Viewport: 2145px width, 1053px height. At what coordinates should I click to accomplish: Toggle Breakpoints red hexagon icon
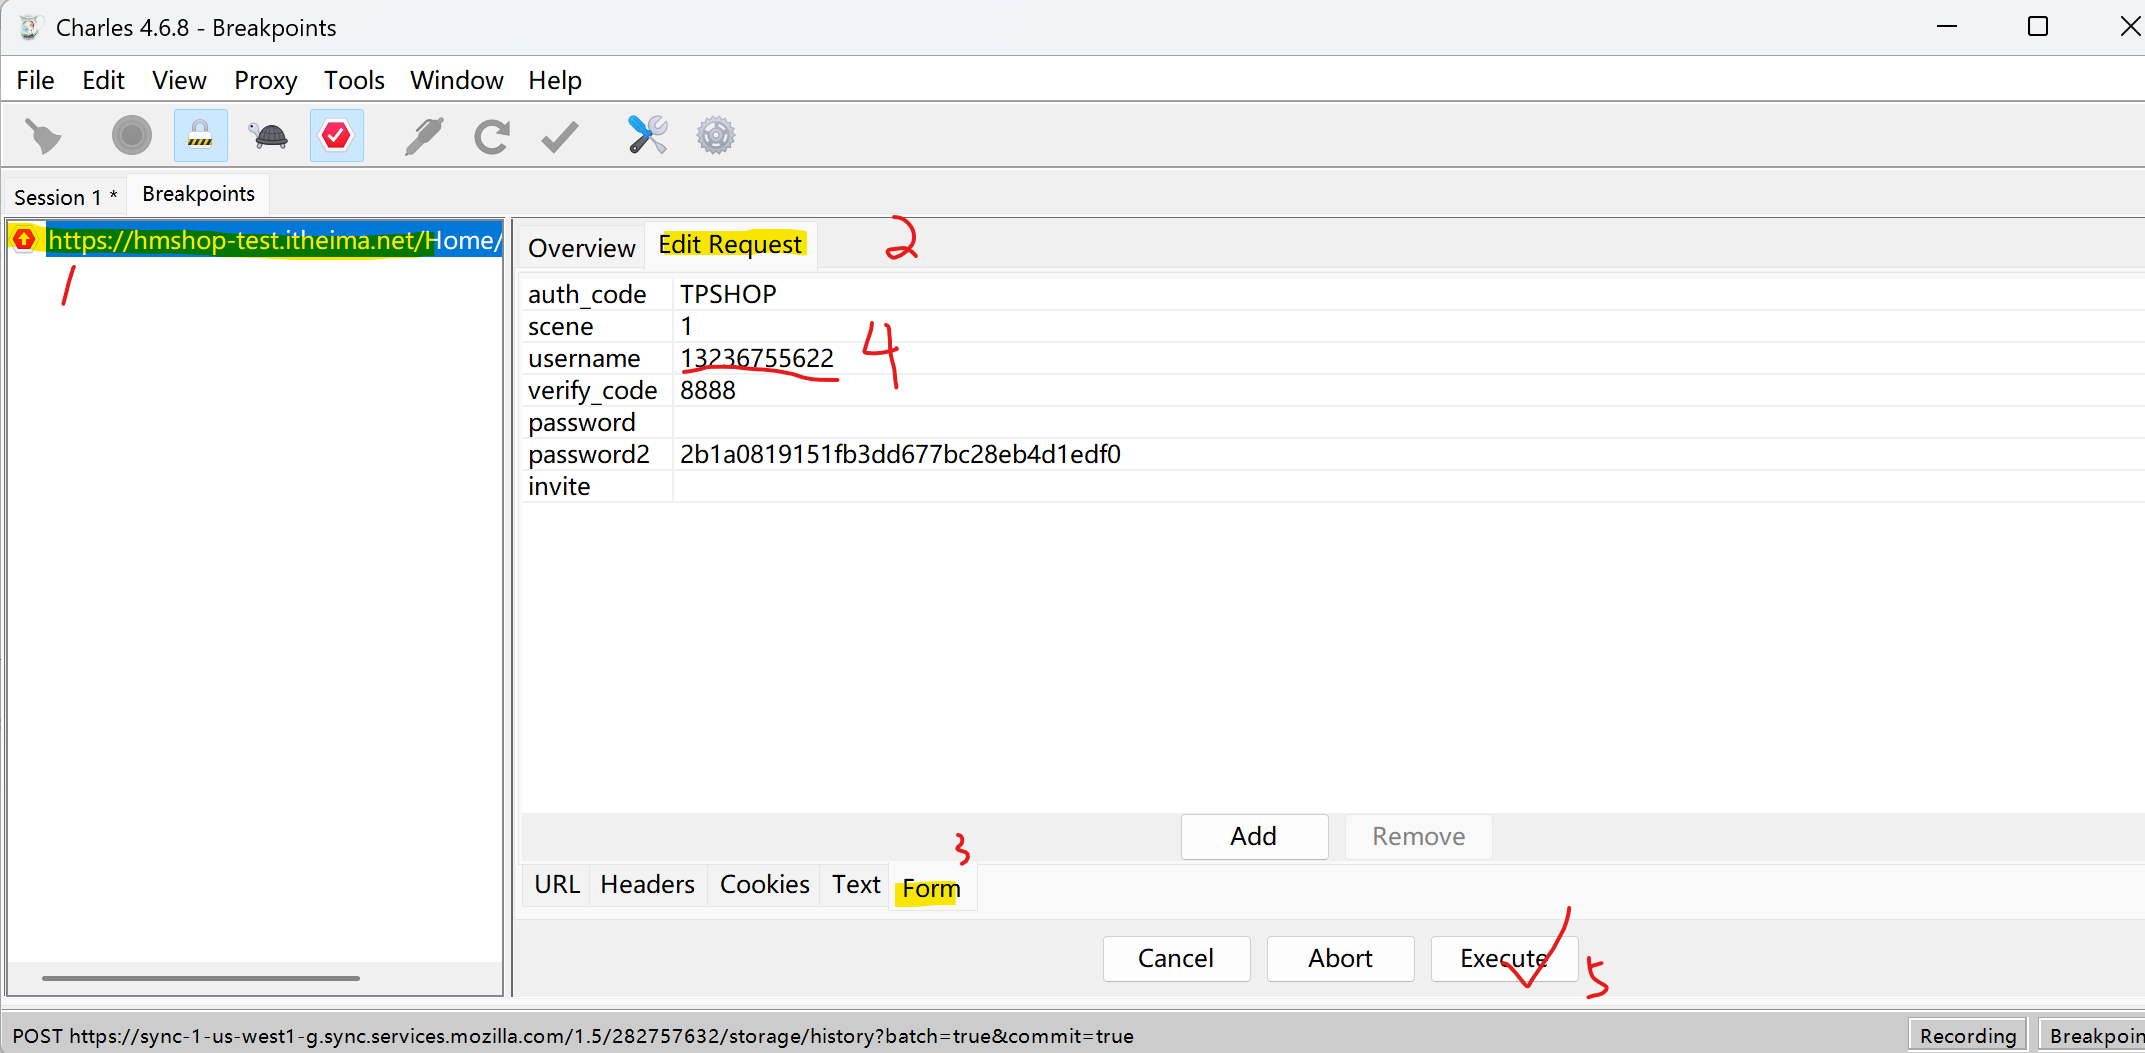(x=337, y=135)
